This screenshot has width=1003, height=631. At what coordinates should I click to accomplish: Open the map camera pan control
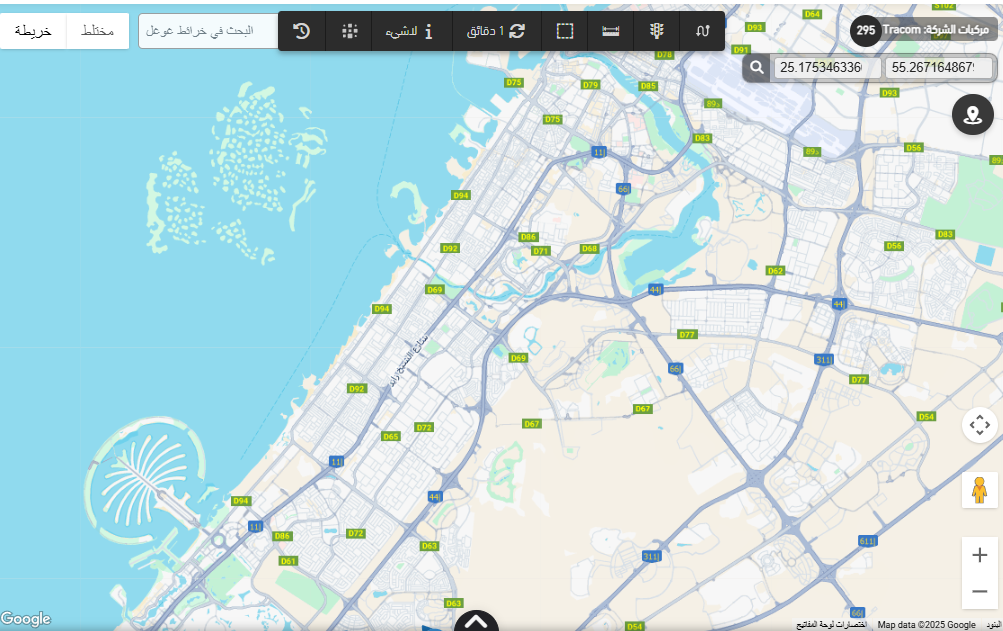point(979,425)
